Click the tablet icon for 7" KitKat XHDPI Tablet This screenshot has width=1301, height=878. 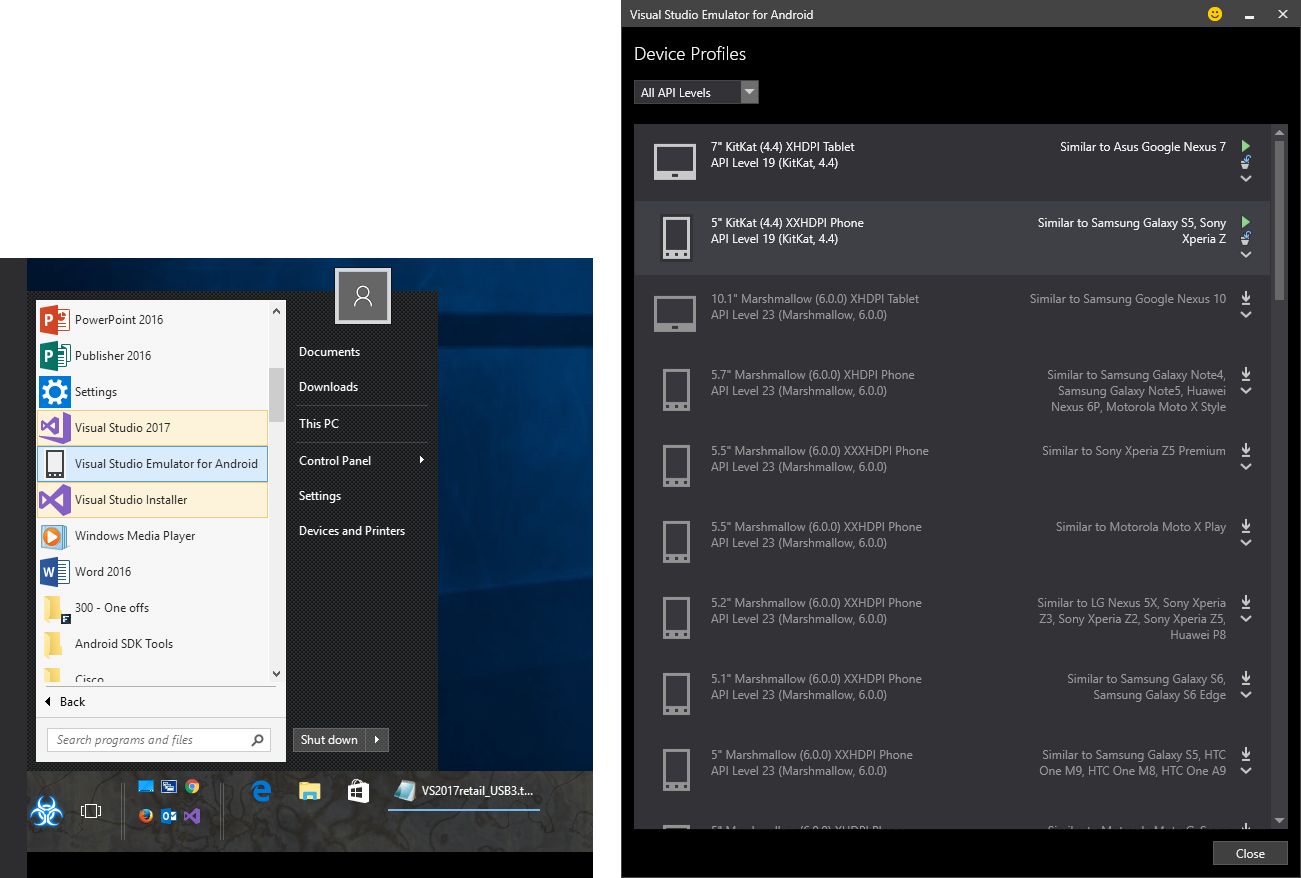coord(675,162)
